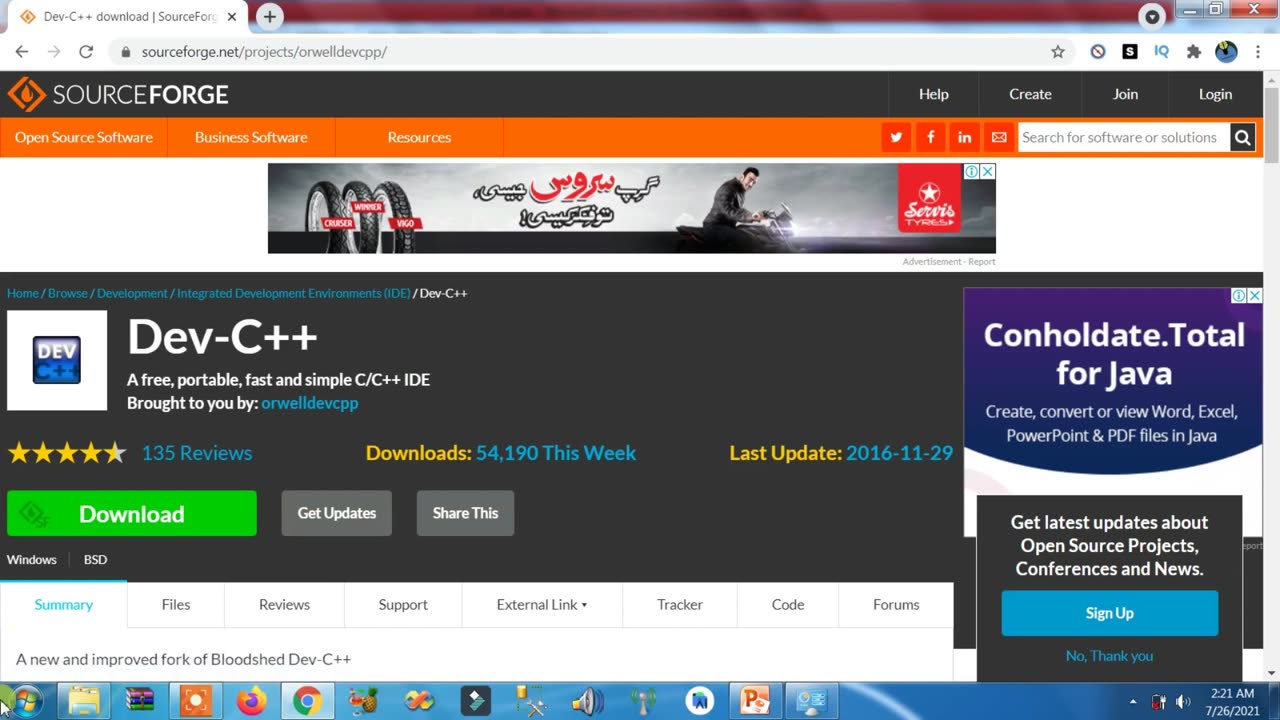The height and width of the screenshot is (720, 1280).
Task: Click the Get Updates button
Action: 337,513
